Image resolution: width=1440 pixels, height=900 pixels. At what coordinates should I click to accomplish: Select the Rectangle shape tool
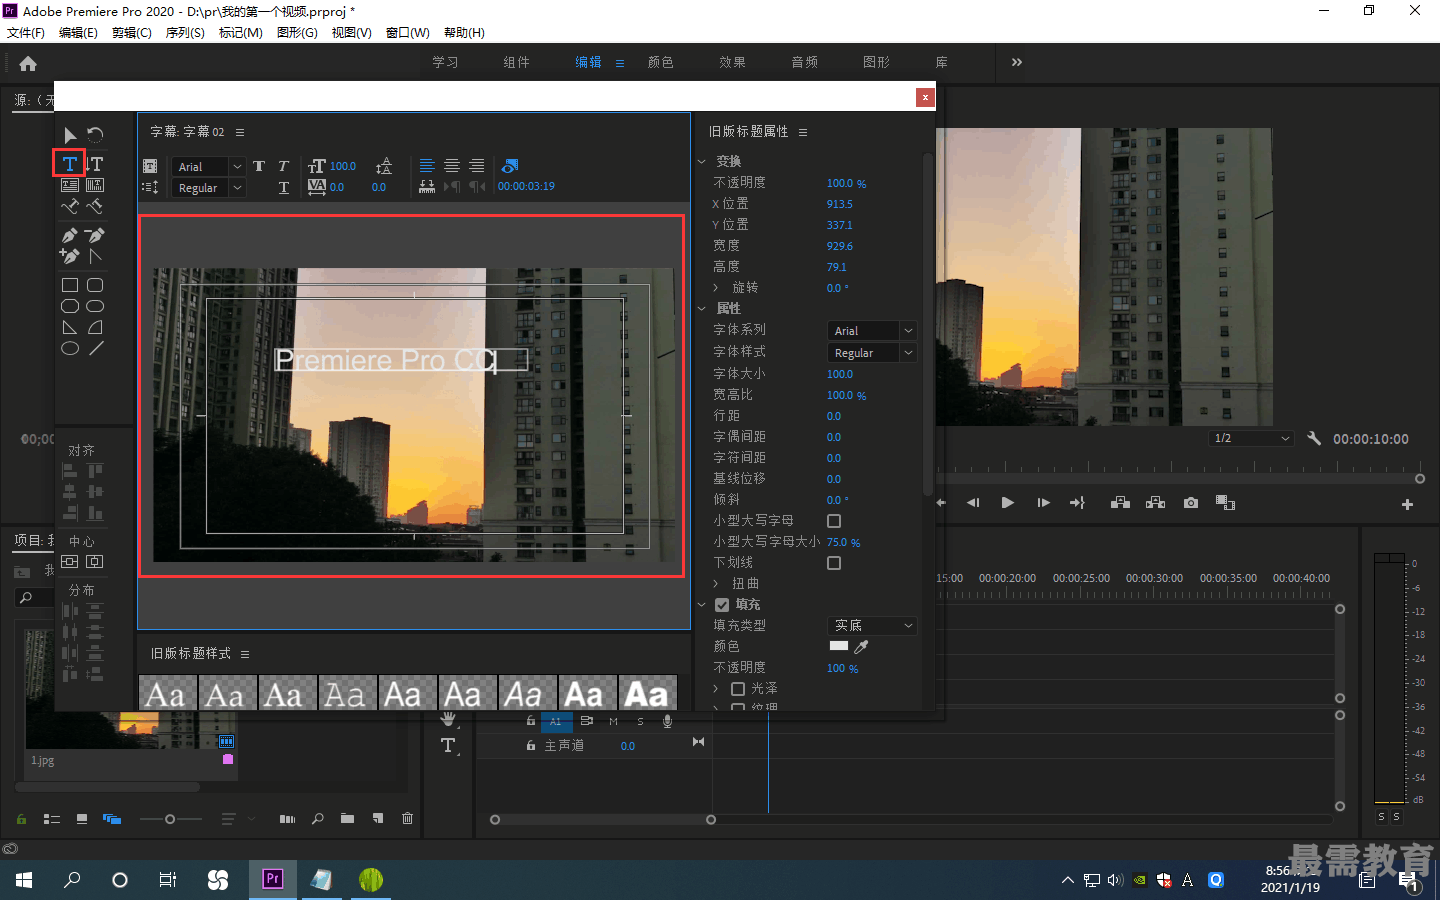[70, 285]
